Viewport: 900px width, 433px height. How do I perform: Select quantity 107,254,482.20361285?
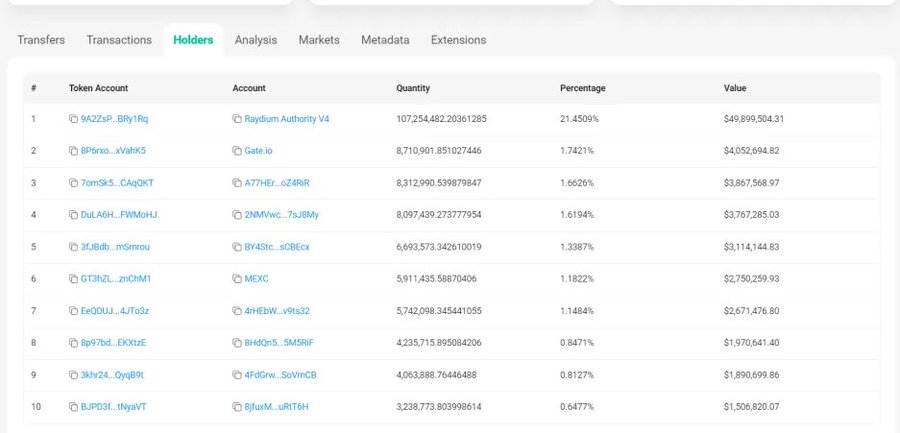click(x=441, y=119)
